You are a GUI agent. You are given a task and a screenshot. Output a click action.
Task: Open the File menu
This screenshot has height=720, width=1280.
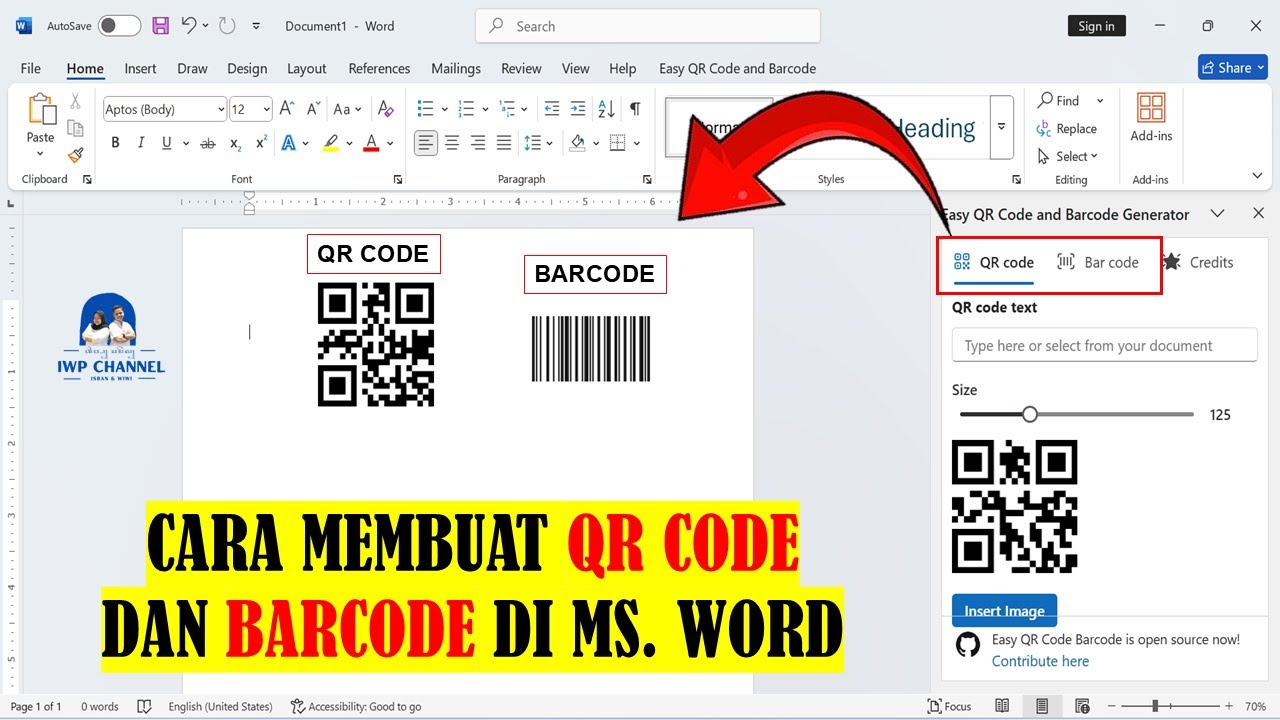pos(31,68)
